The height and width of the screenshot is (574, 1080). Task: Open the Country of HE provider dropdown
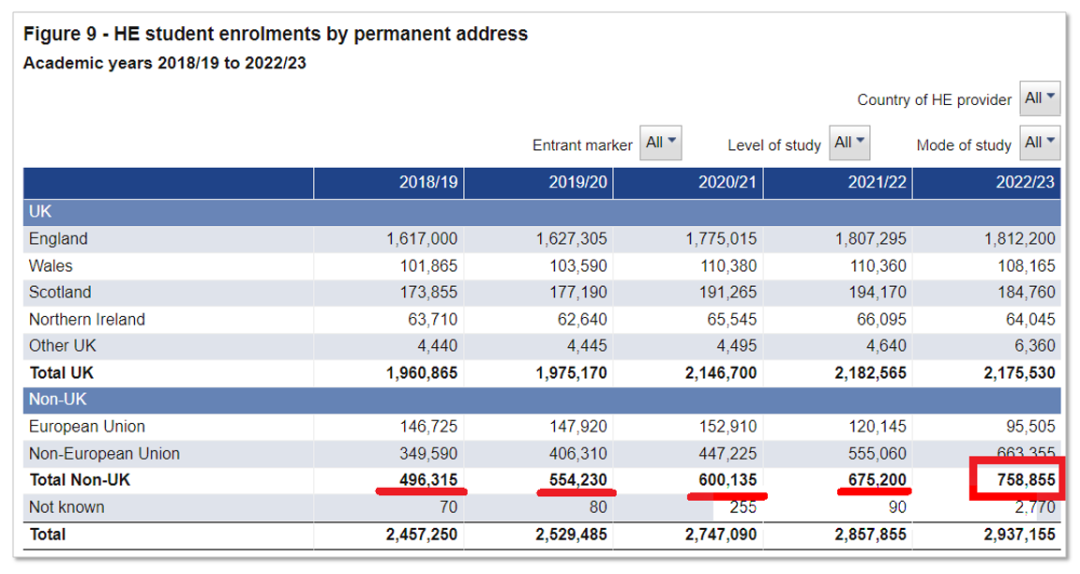point(1039,99)
